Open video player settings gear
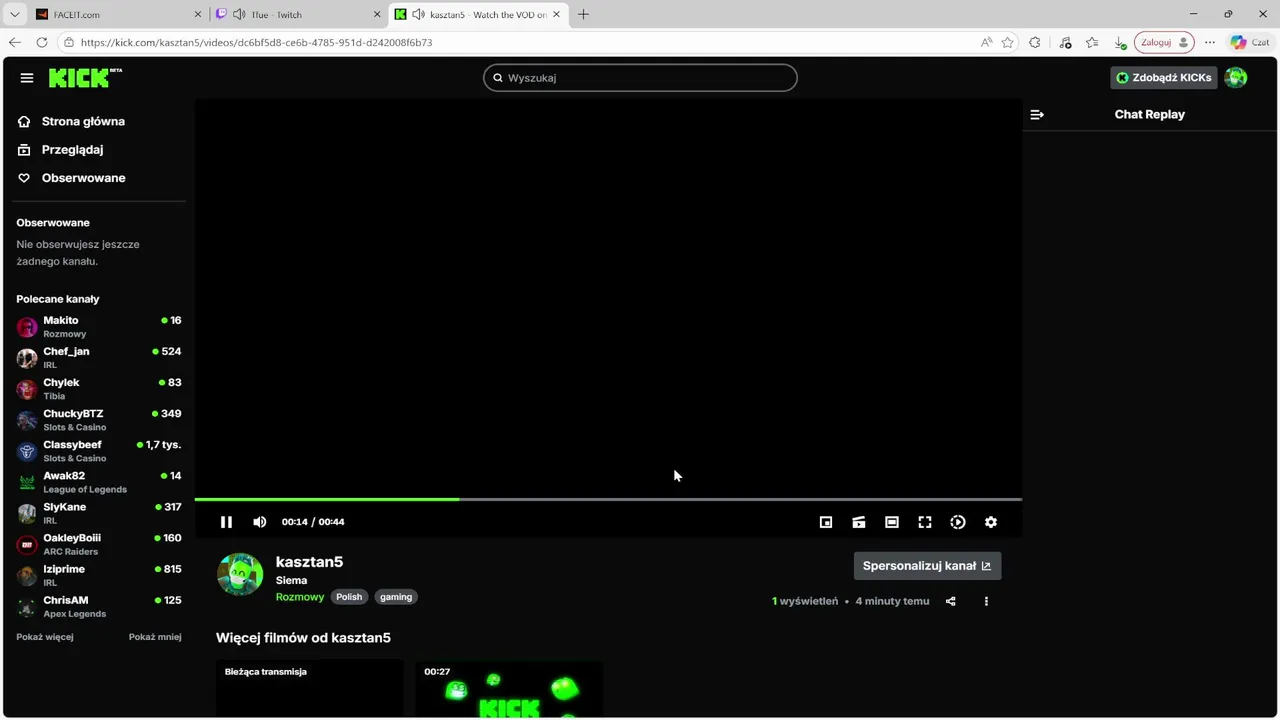Viewport: 1280px width, 720px height. click(991, 522)
